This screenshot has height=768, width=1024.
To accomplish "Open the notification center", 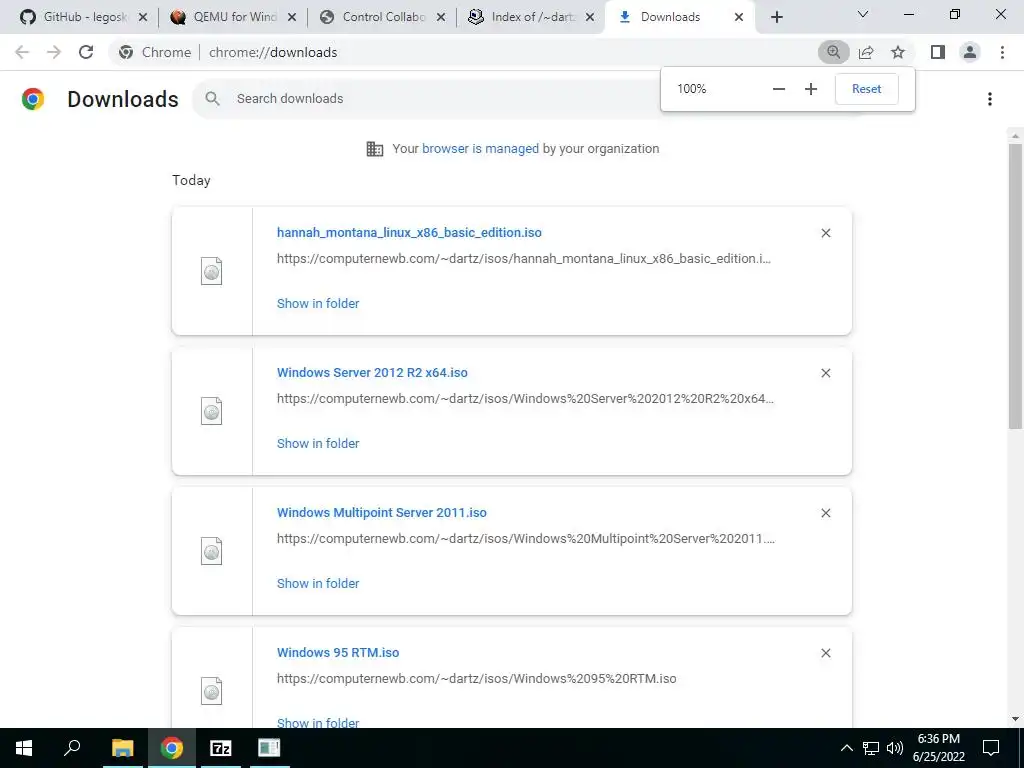I will 991,748.
